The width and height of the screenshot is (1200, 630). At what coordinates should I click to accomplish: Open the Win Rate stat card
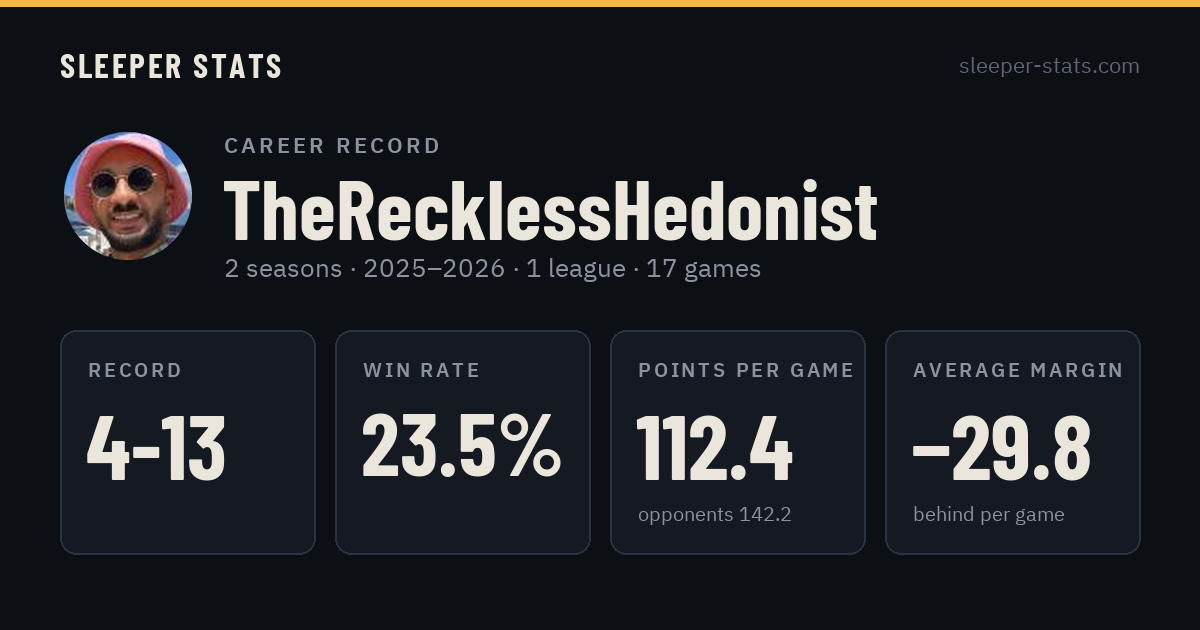[x=463, y=442]
